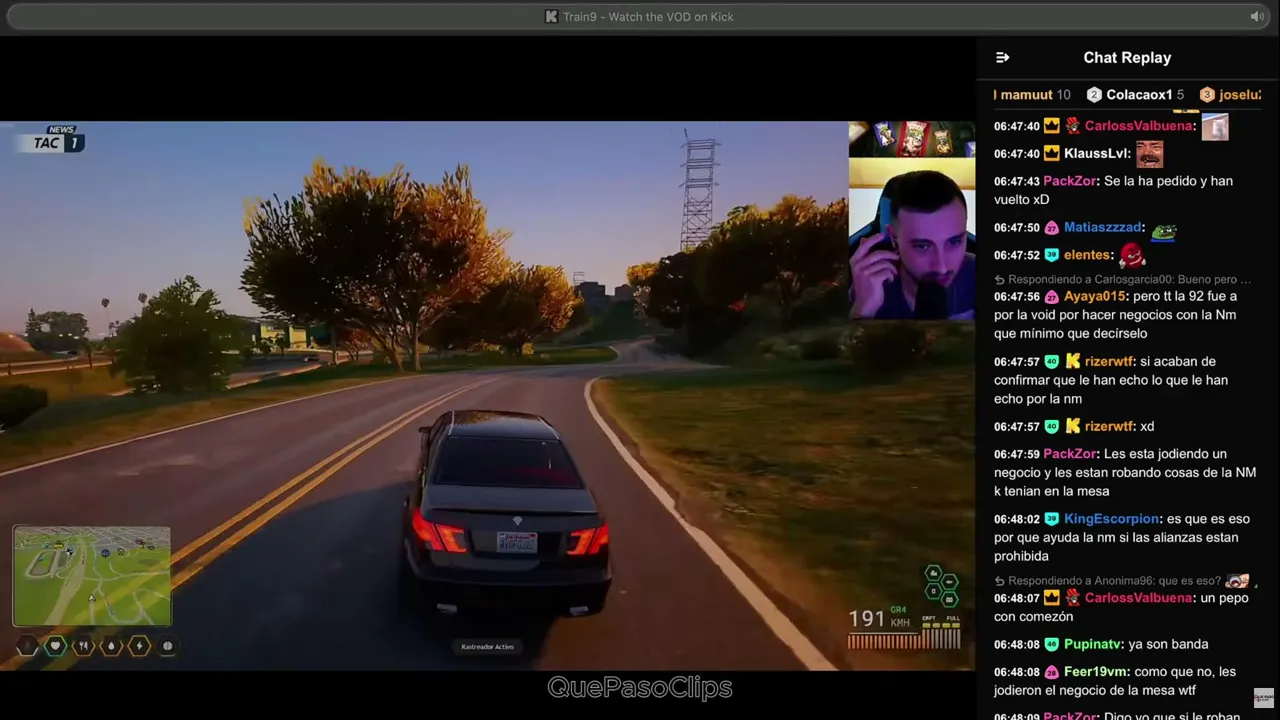Click the crown badge on CarlossValbuena's 06:47:40 message
Image resolution: width=1280 pixels, height=720 pixels.
click(x=1051, y=126)
